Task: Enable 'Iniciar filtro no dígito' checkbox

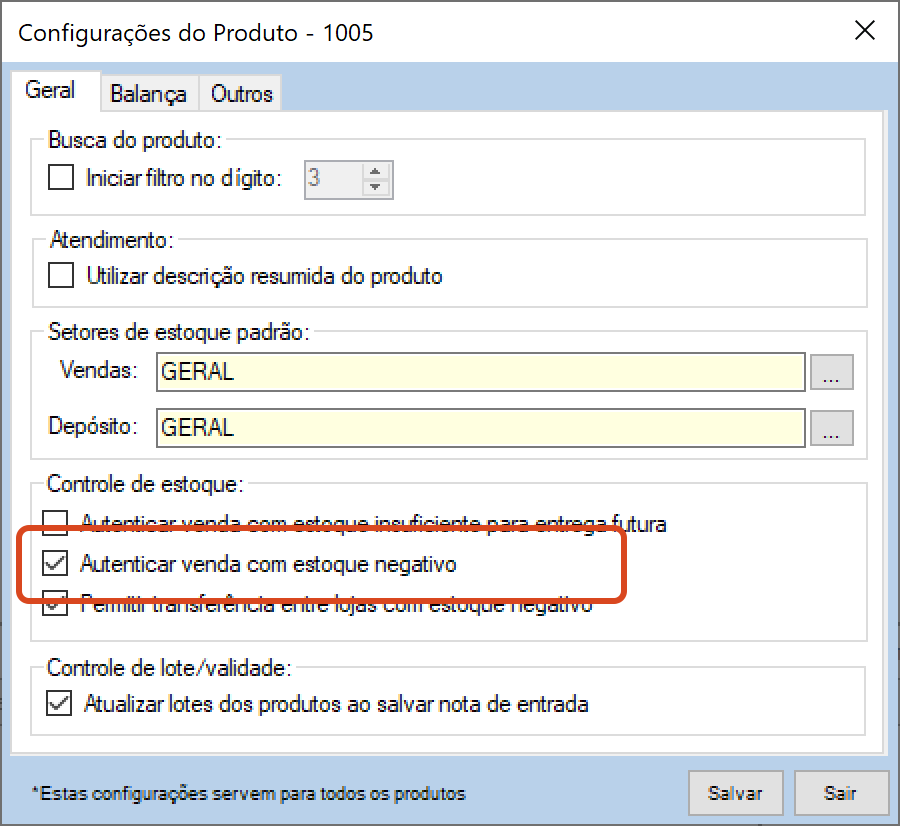Action: (62, 179)
